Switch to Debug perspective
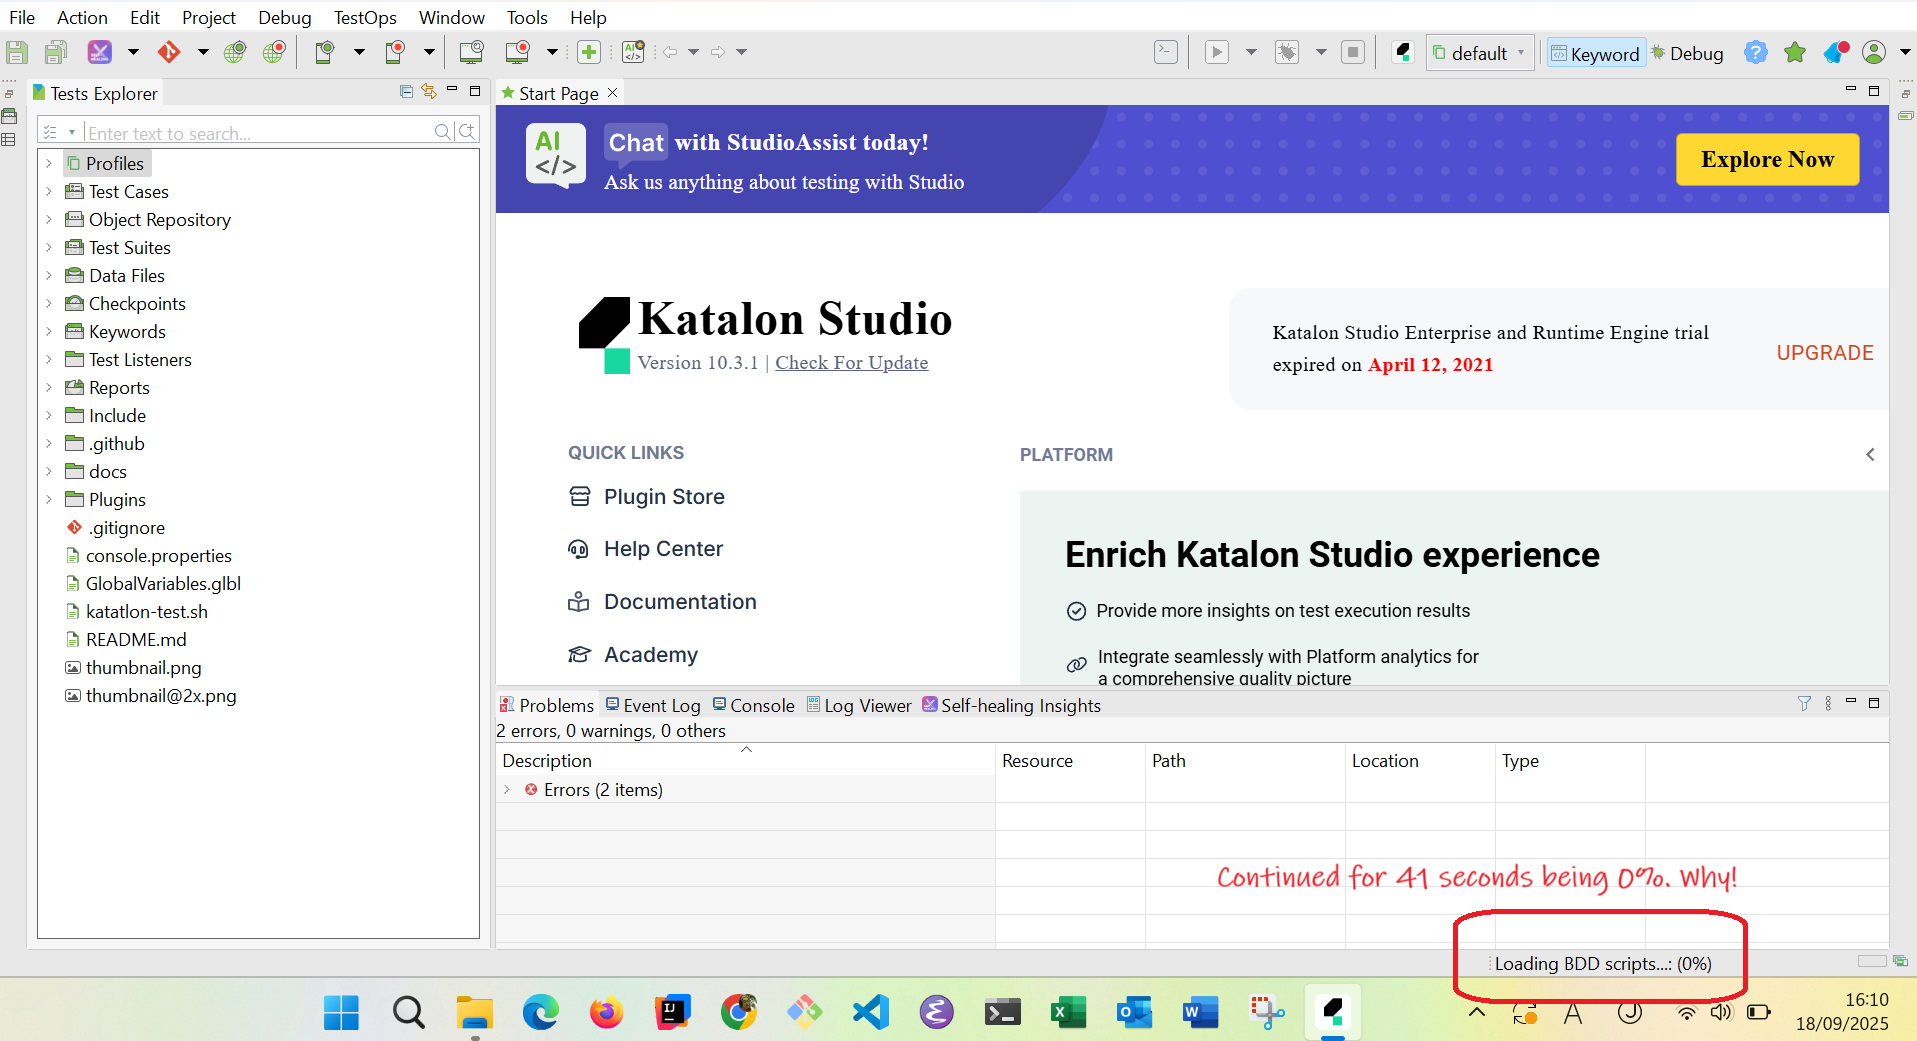Image resolution: width=1917 pixels, height=1041 pixels. [1687, 53]
